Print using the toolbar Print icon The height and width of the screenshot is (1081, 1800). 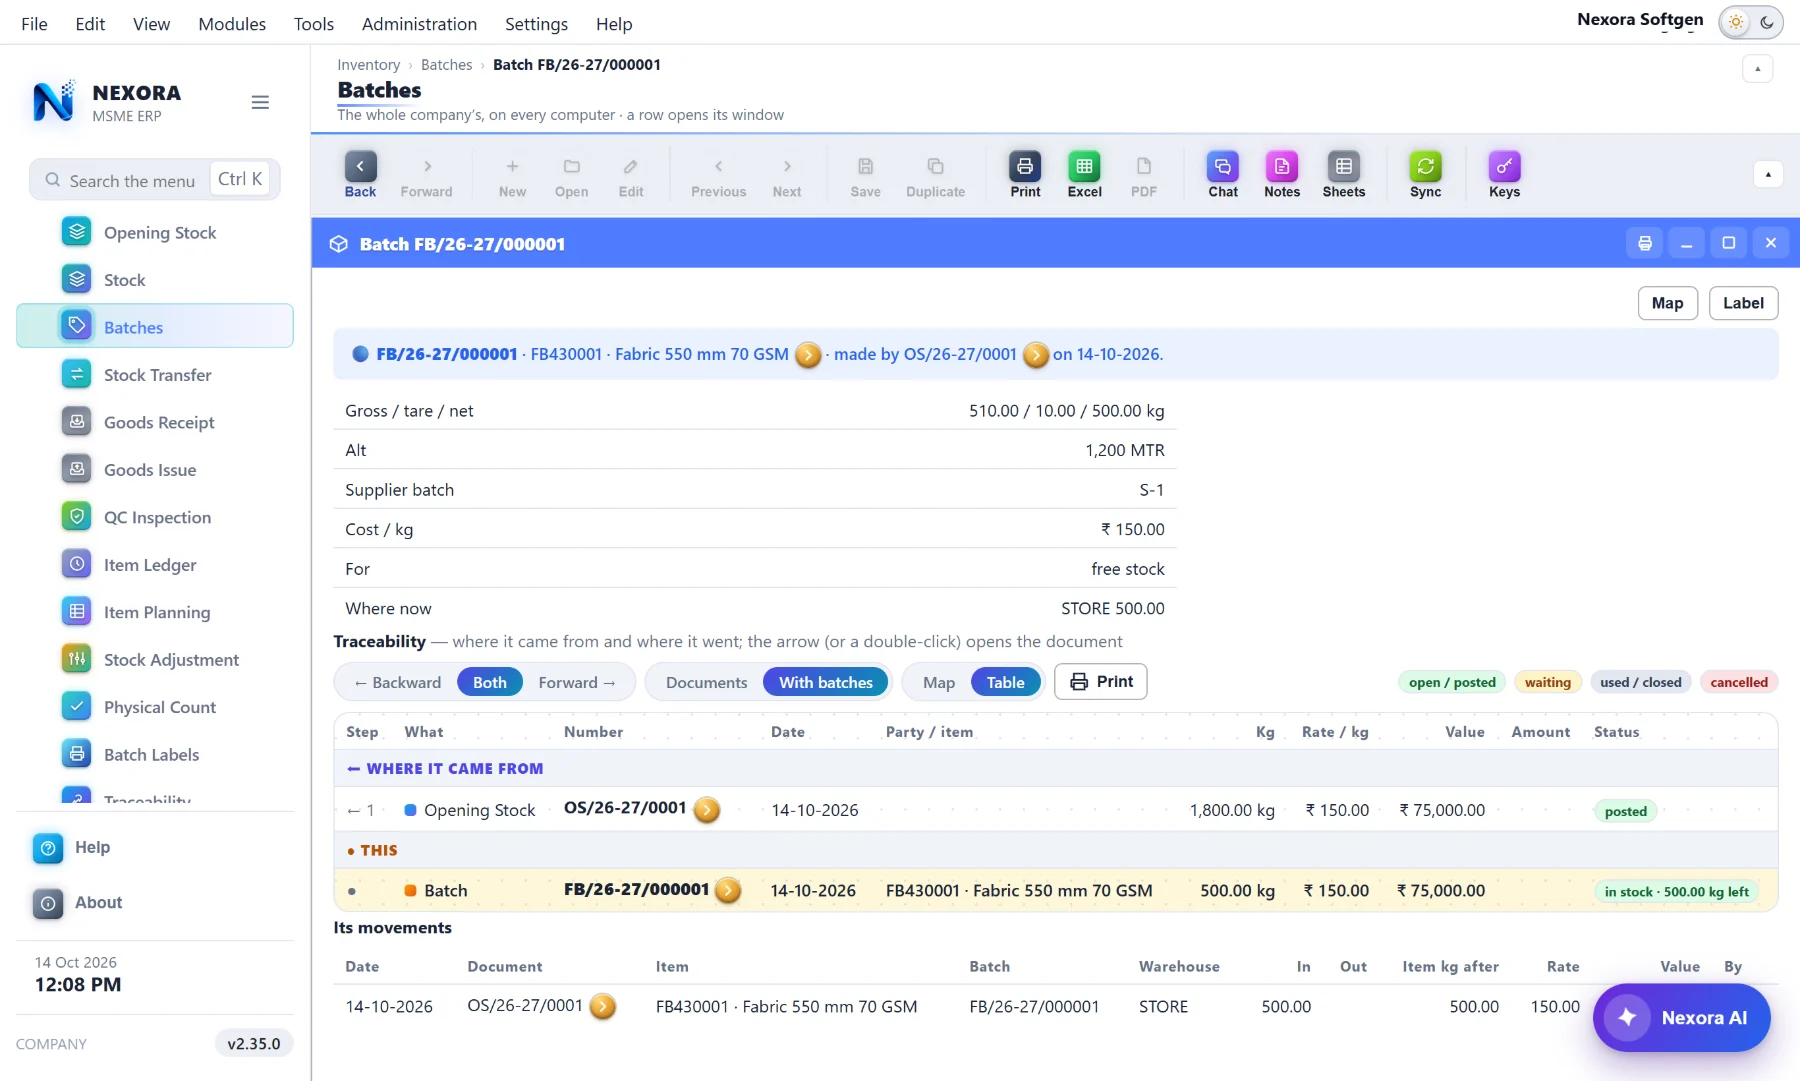(1025, 175)
